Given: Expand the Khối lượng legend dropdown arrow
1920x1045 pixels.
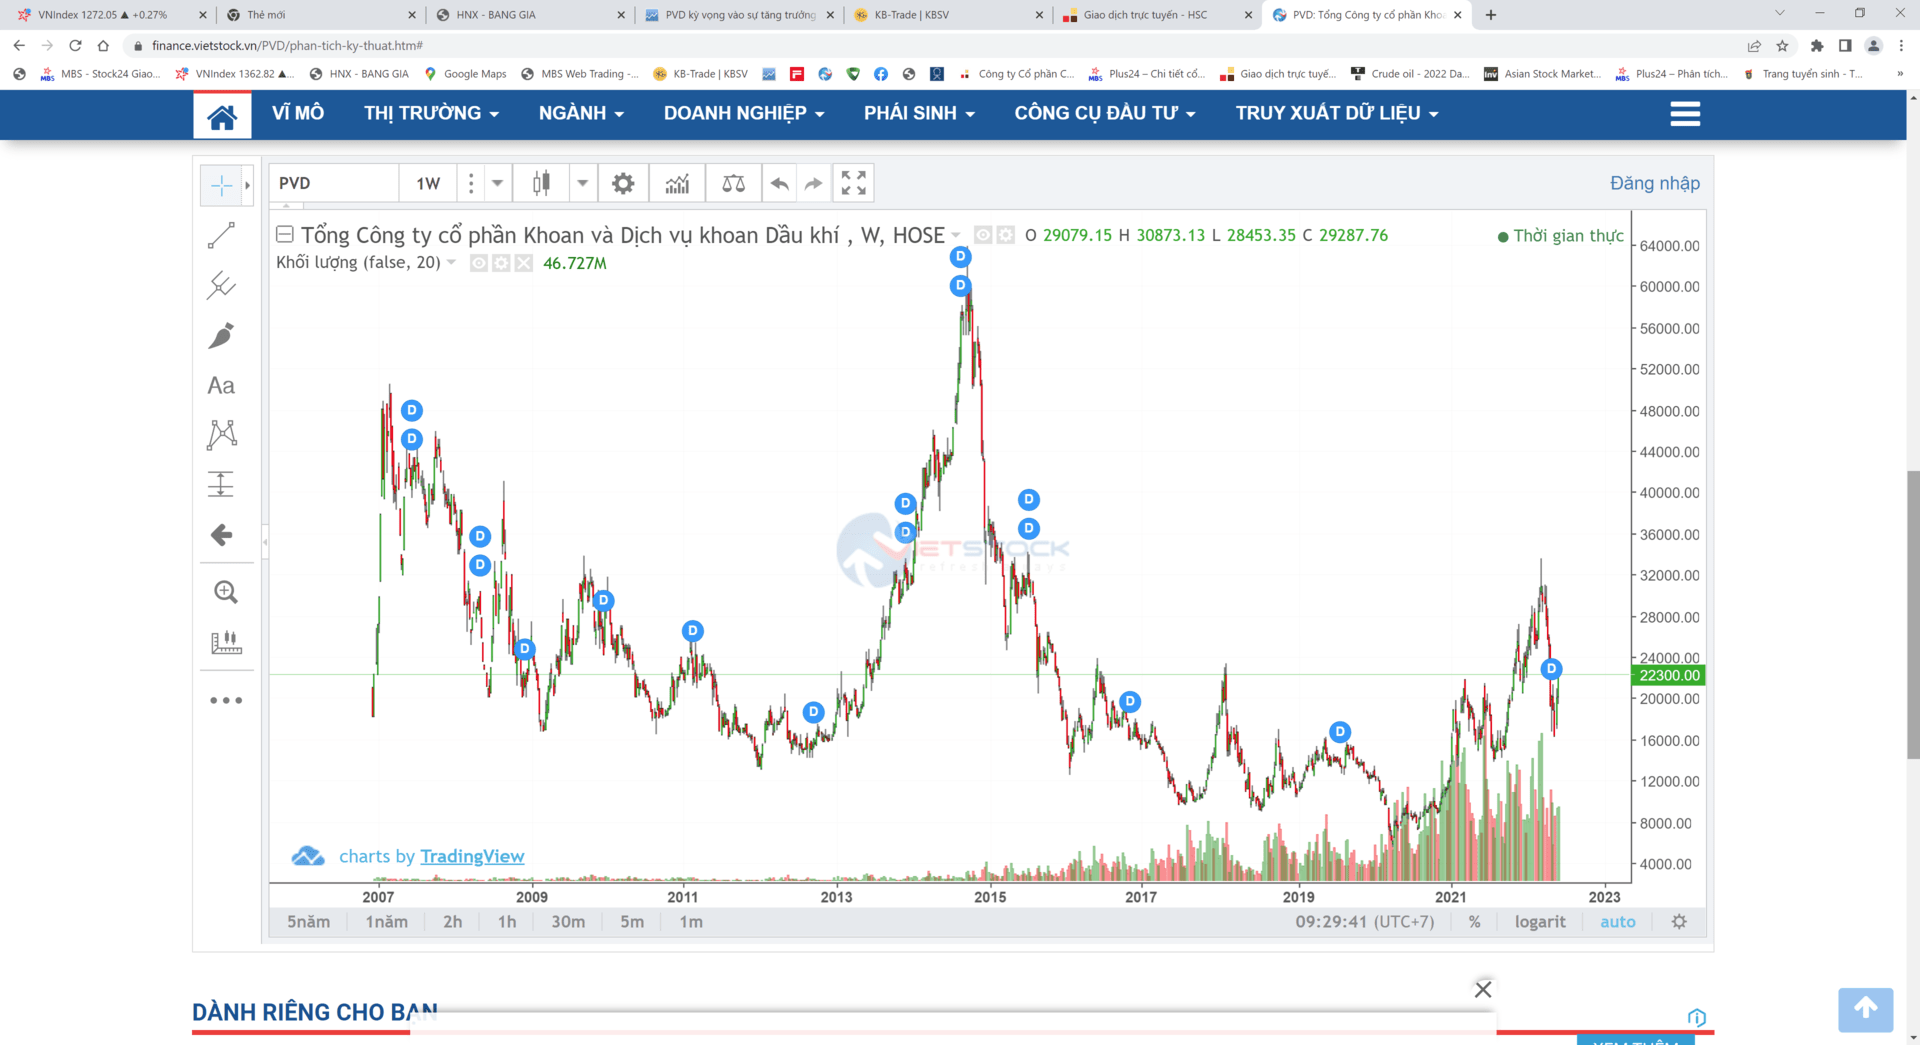Looking at the screenshot, I should point(451,263).
